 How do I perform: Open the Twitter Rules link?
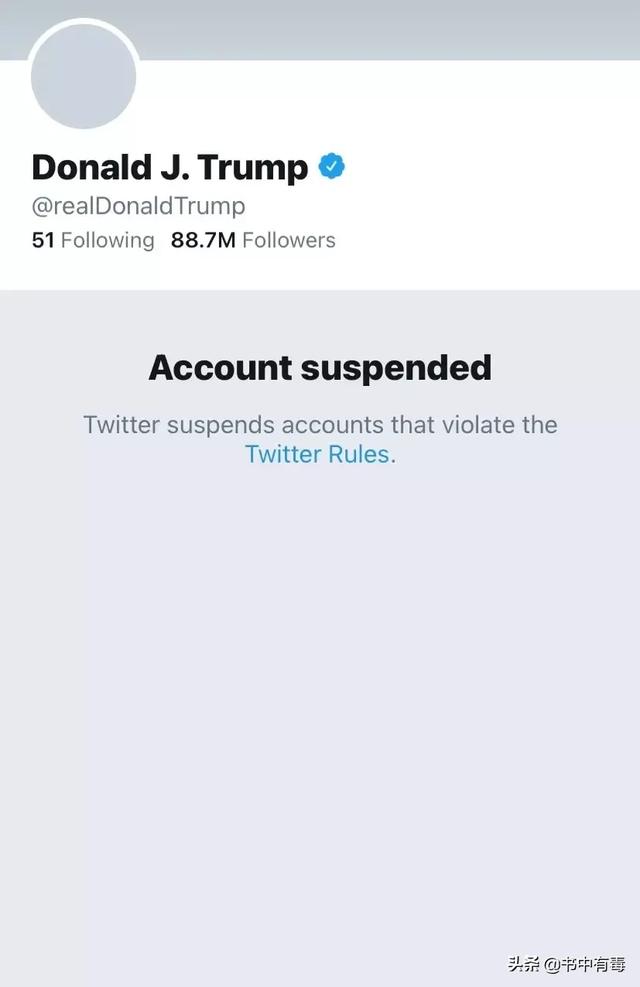coord(317,454)
